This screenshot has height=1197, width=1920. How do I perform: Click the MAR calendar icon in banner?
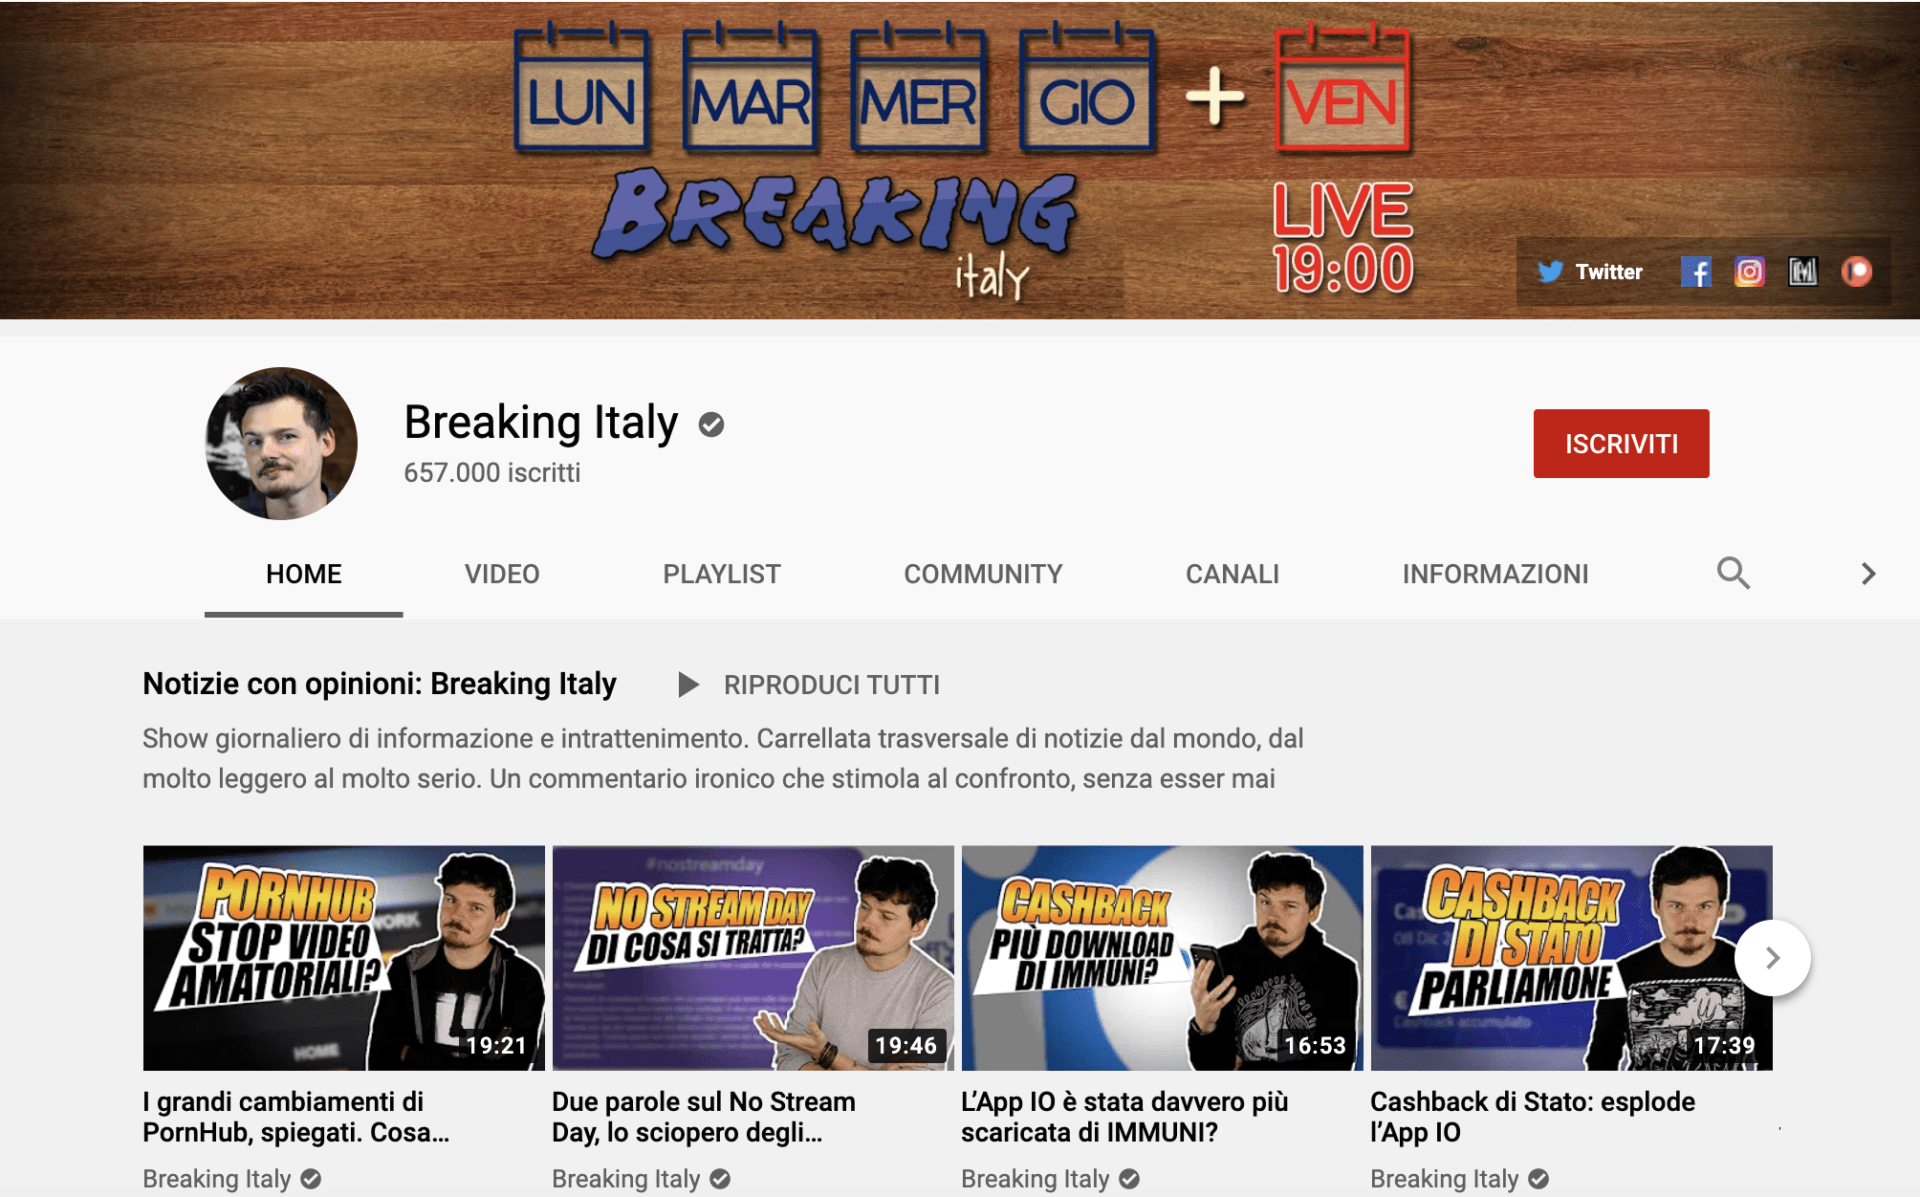point(750,88)
